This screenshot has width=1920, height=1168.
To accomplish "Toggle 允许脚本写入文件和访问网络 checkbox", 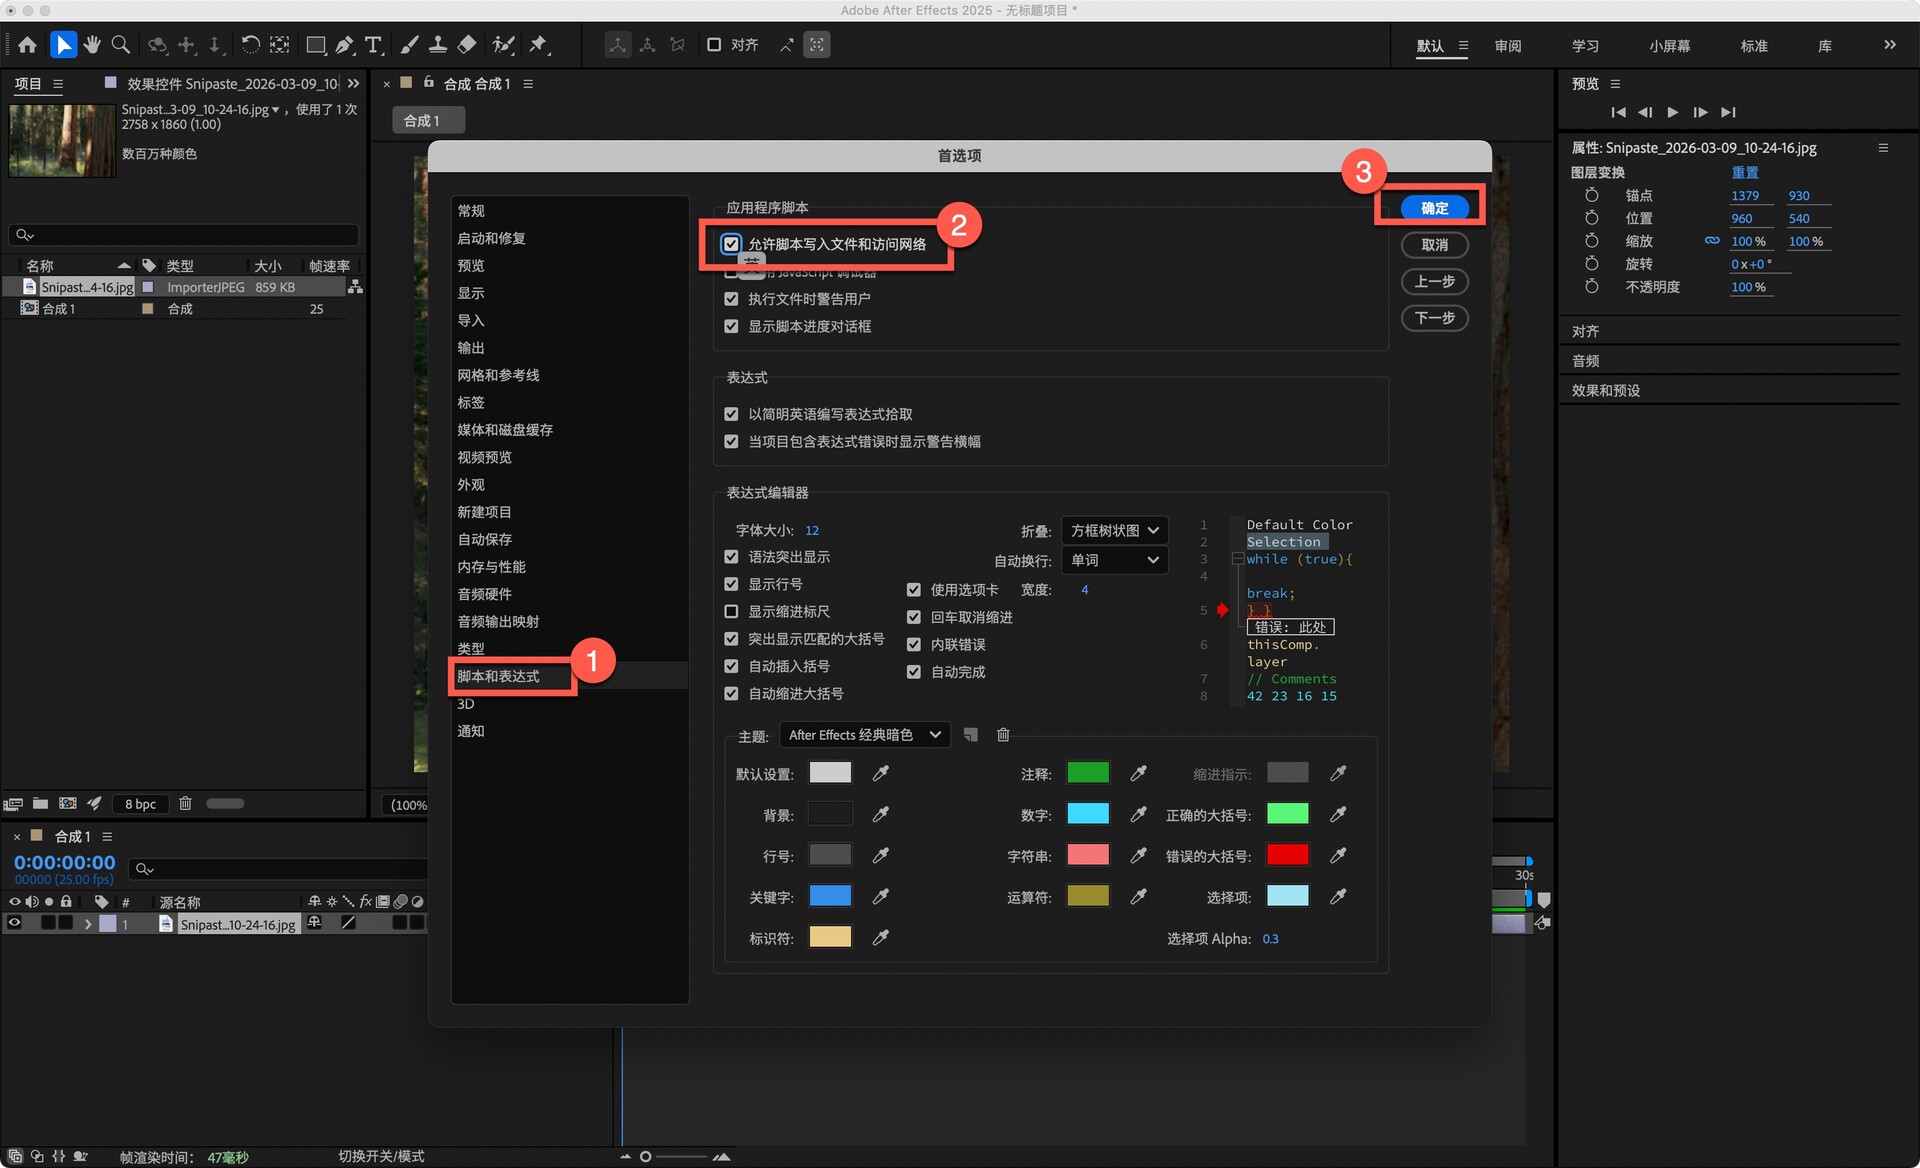I will coord(731,244).
